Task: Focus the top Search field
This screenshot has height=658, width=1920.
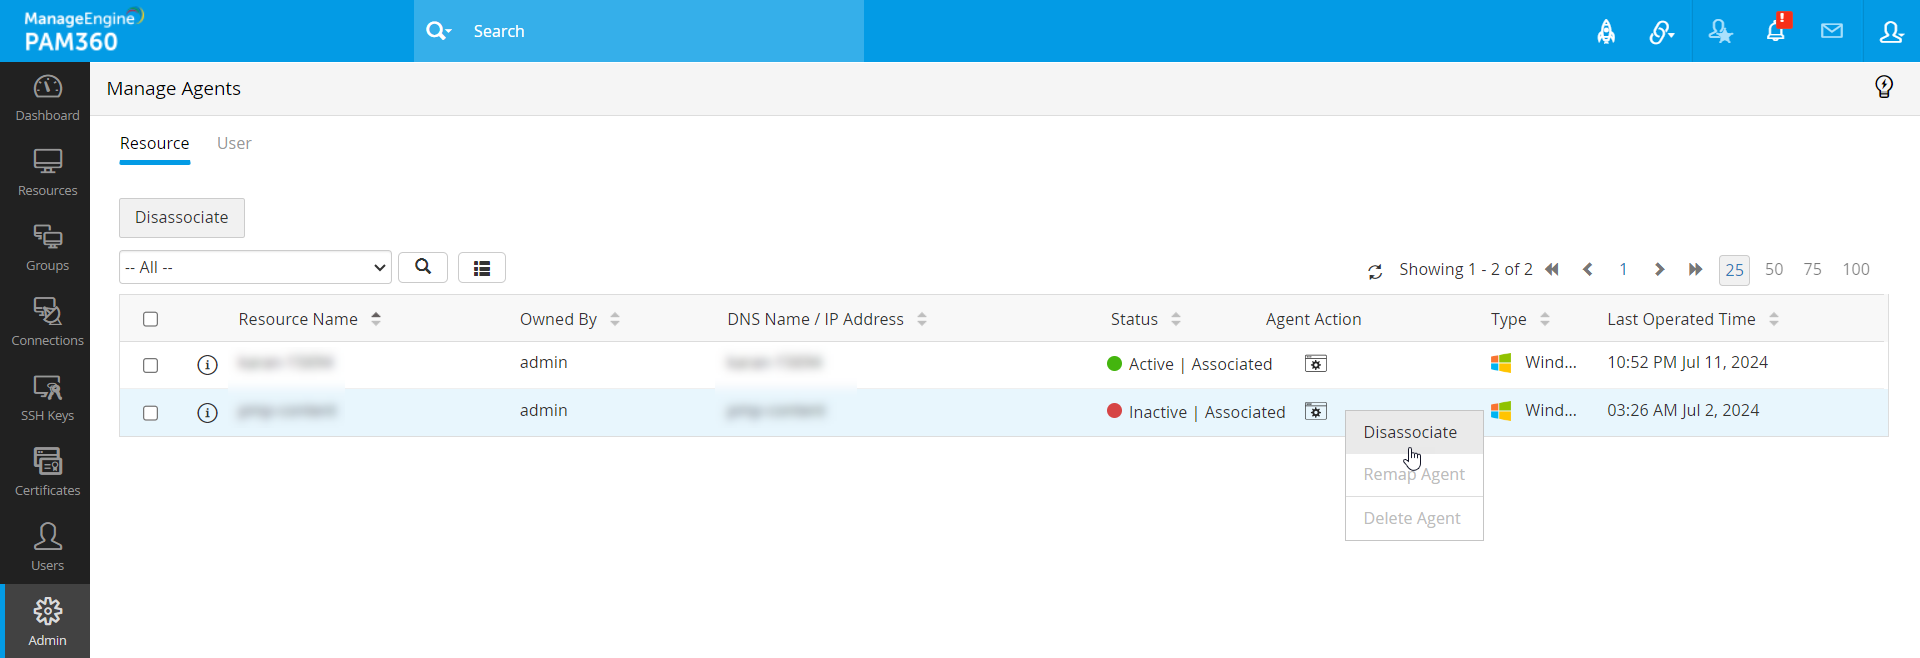Action: tap(665, 31)
